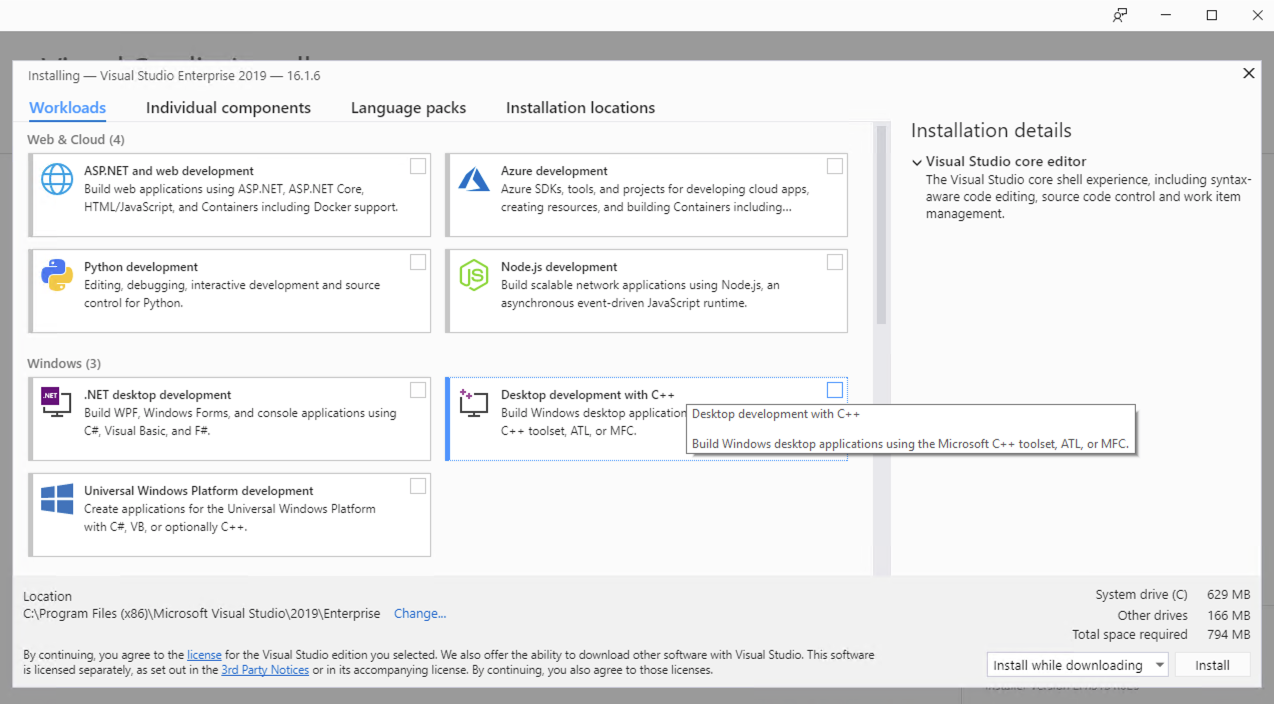1274x704 pixels.
Task: Click the System drive (C) 629 MB value
Action: tap(1231, 595)
